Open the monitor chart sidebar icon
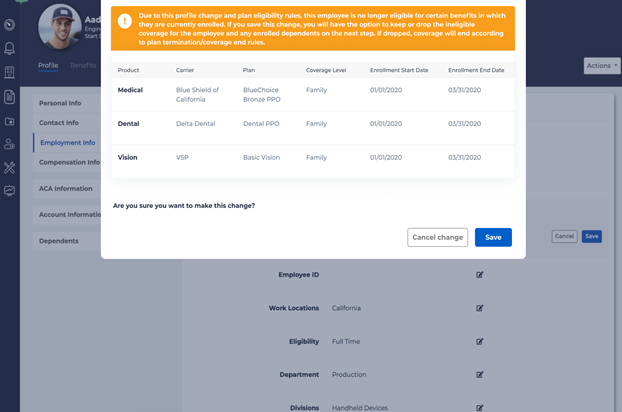This screenshot has height=412, width=622. [x=9, y=191]
